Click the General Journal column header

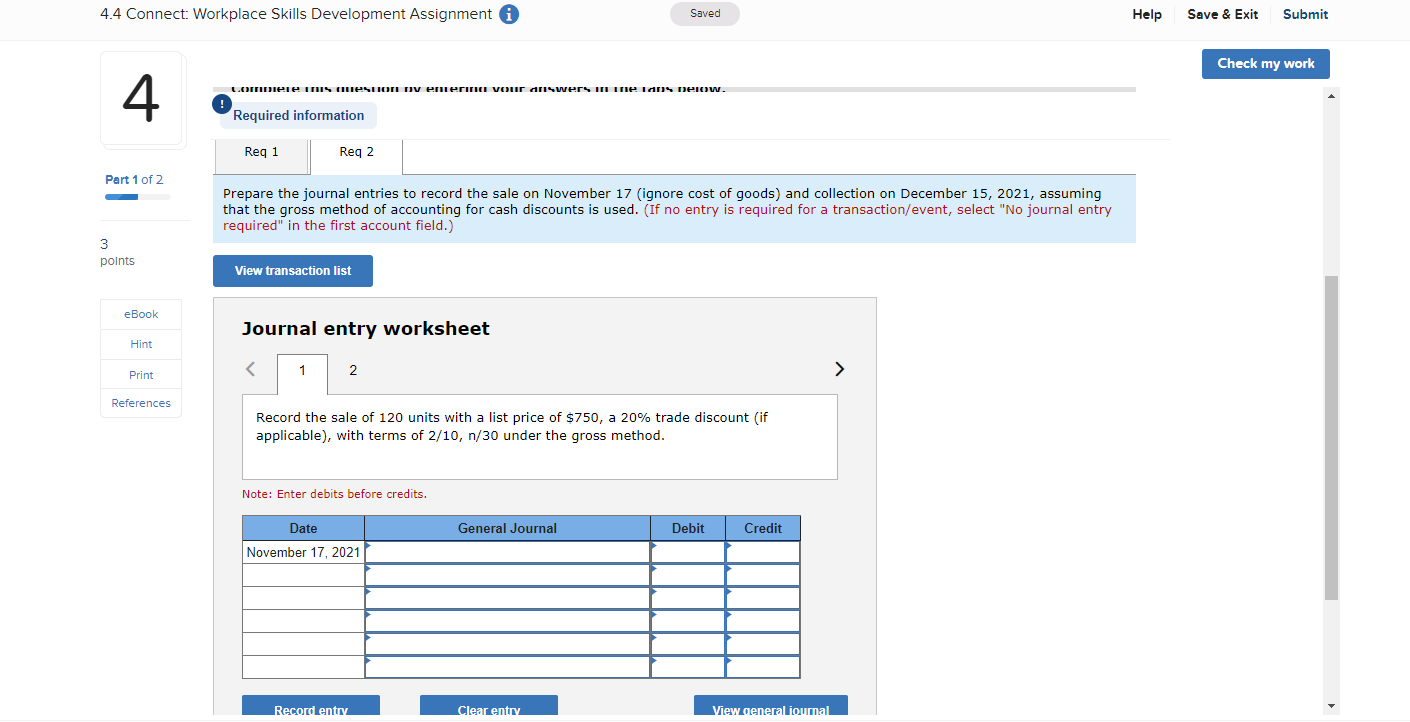click(507, 528)
